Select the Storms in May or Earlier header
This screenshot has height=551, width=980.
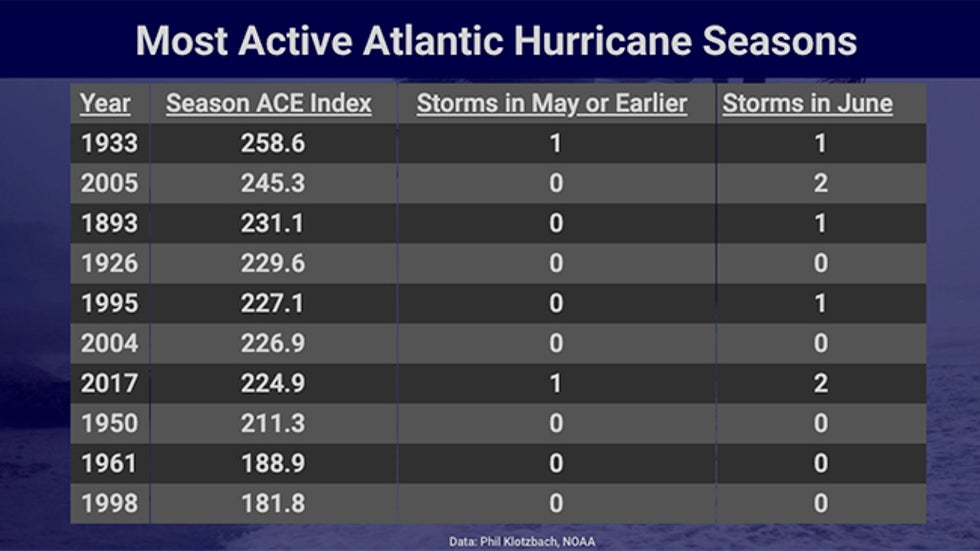(552, 103)
